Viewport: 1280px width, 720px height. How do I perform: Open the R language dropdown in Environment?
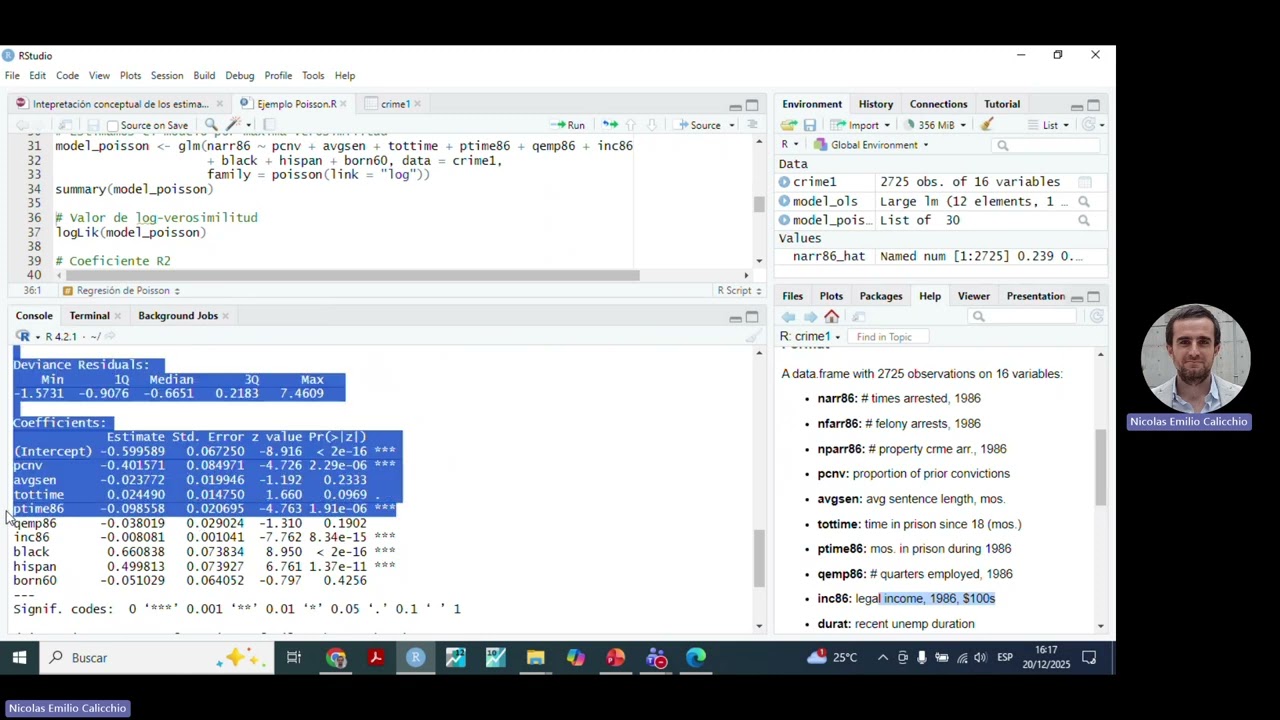pos(790,145)
